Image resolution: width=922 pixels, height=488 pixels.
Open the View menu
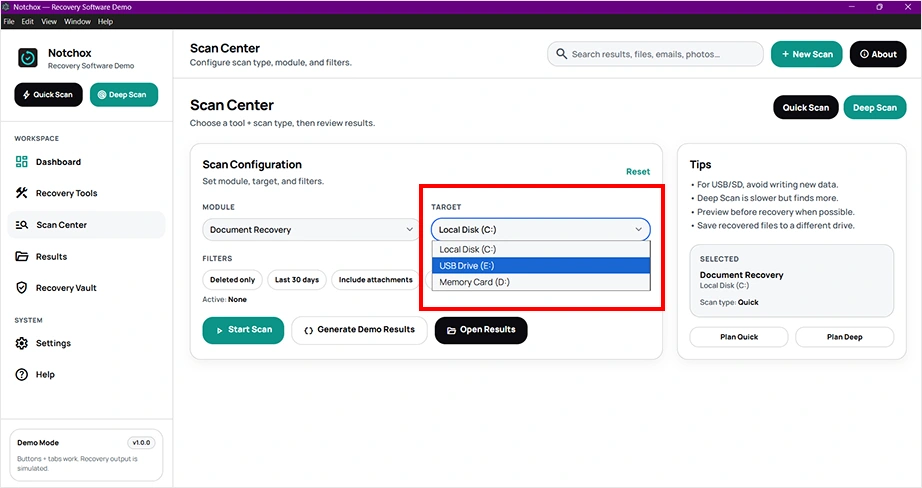pyautogui.click(x=49, y=22)
